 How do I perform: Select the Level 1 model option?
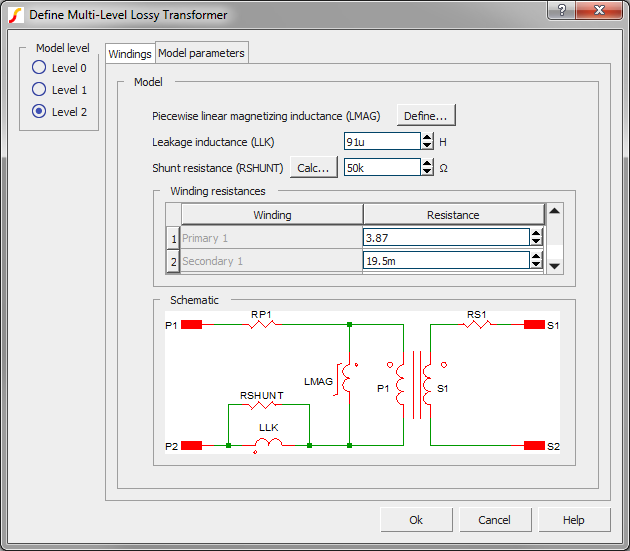39,90
